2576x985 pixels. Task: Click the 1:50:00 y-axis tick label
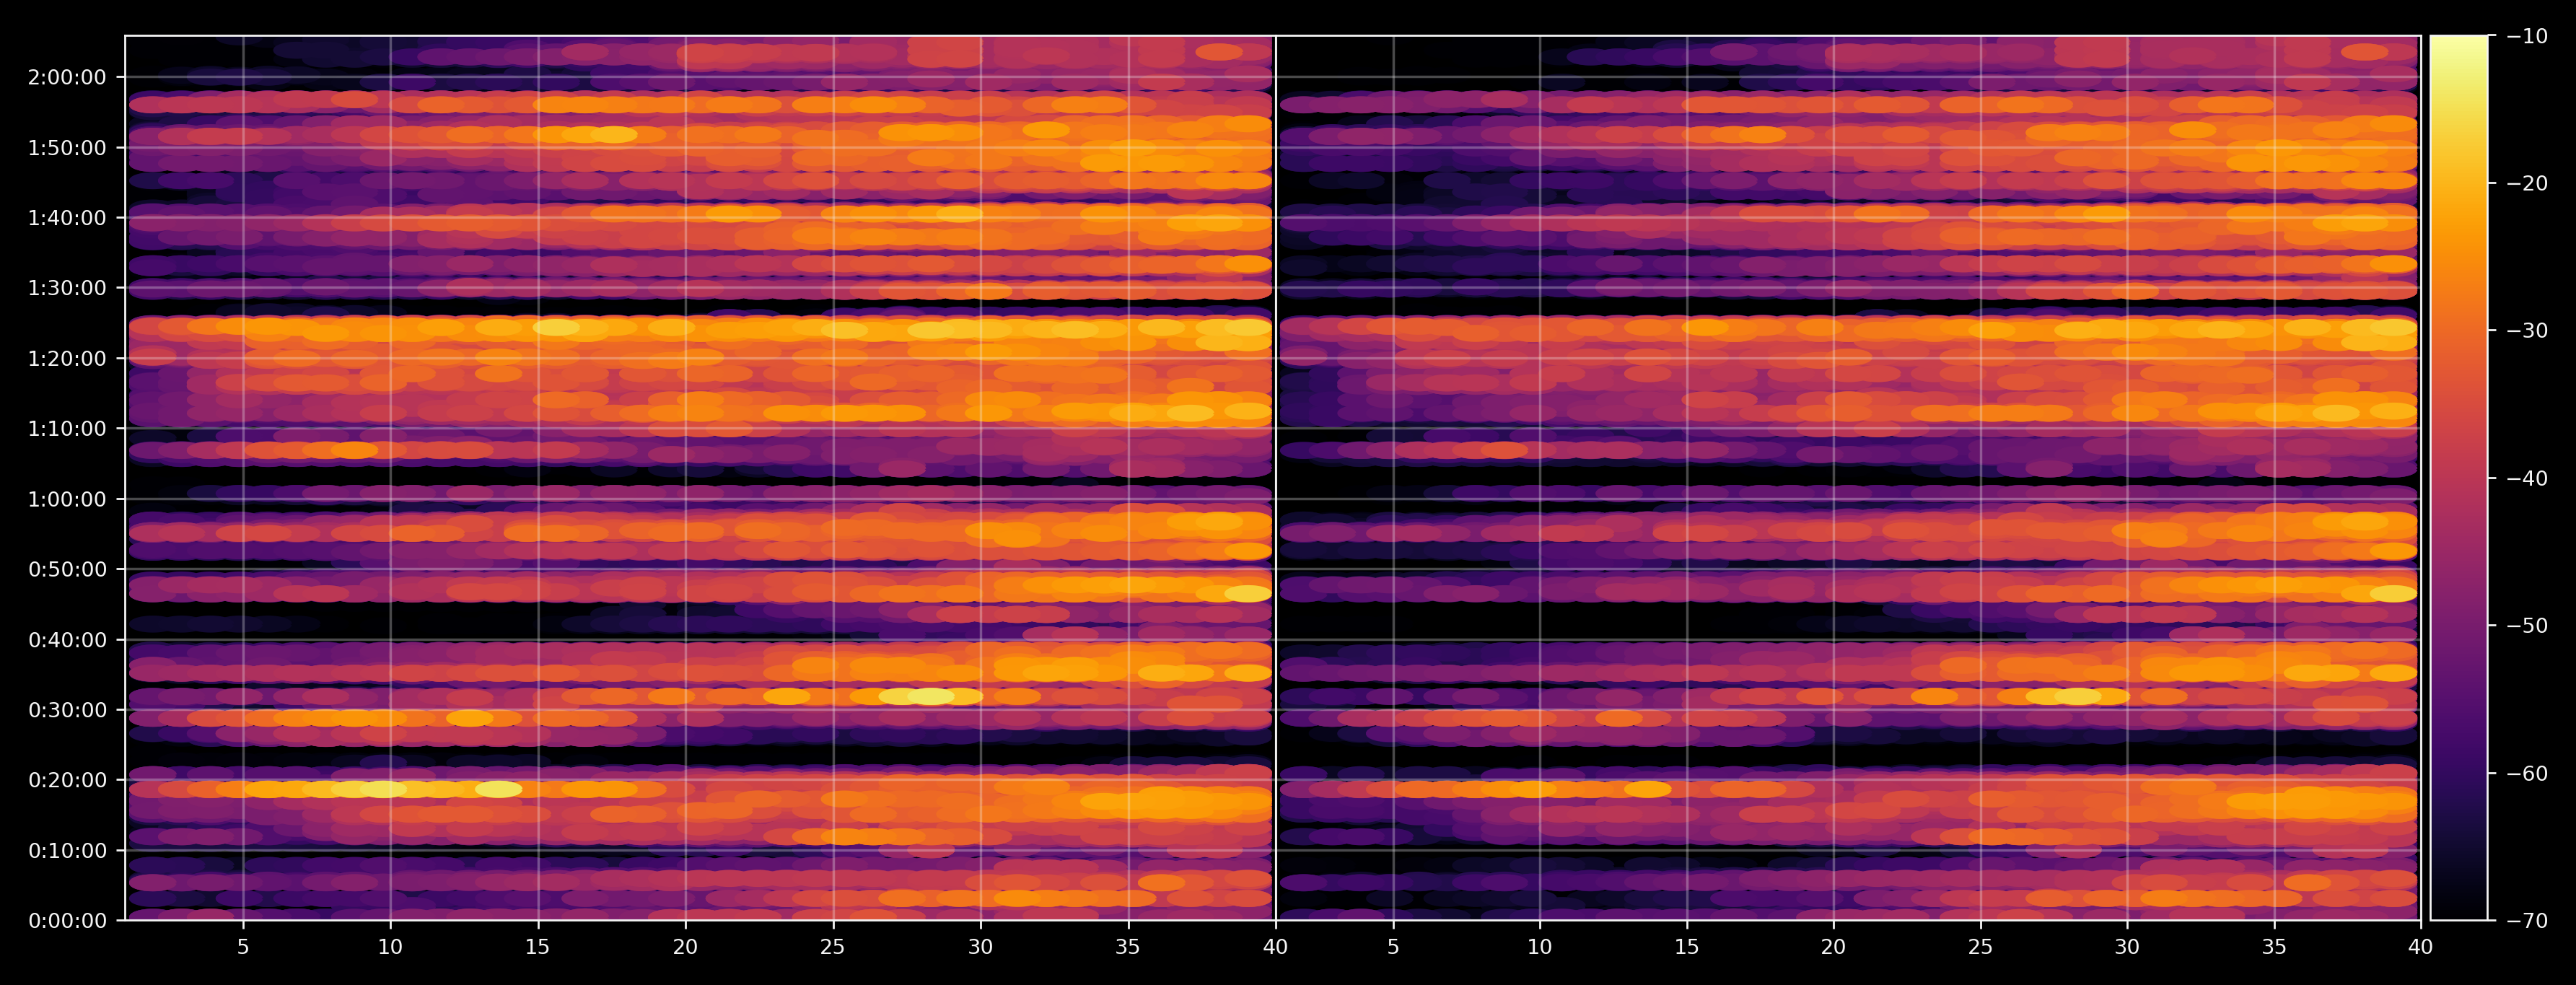click(x=67, y=148)
